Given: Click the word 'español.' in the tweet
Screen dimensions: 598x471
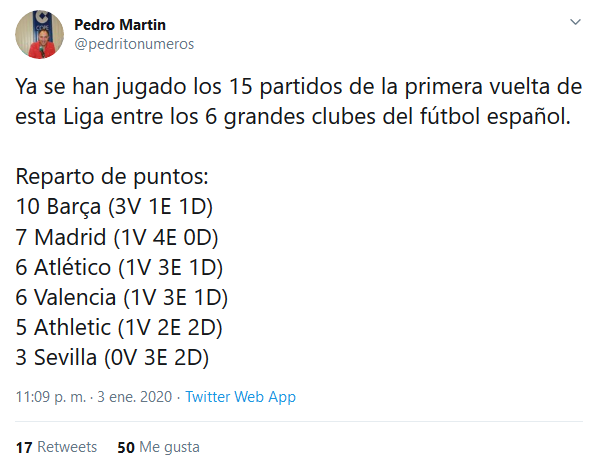Looking at the screenshot, I should point(529,116).
